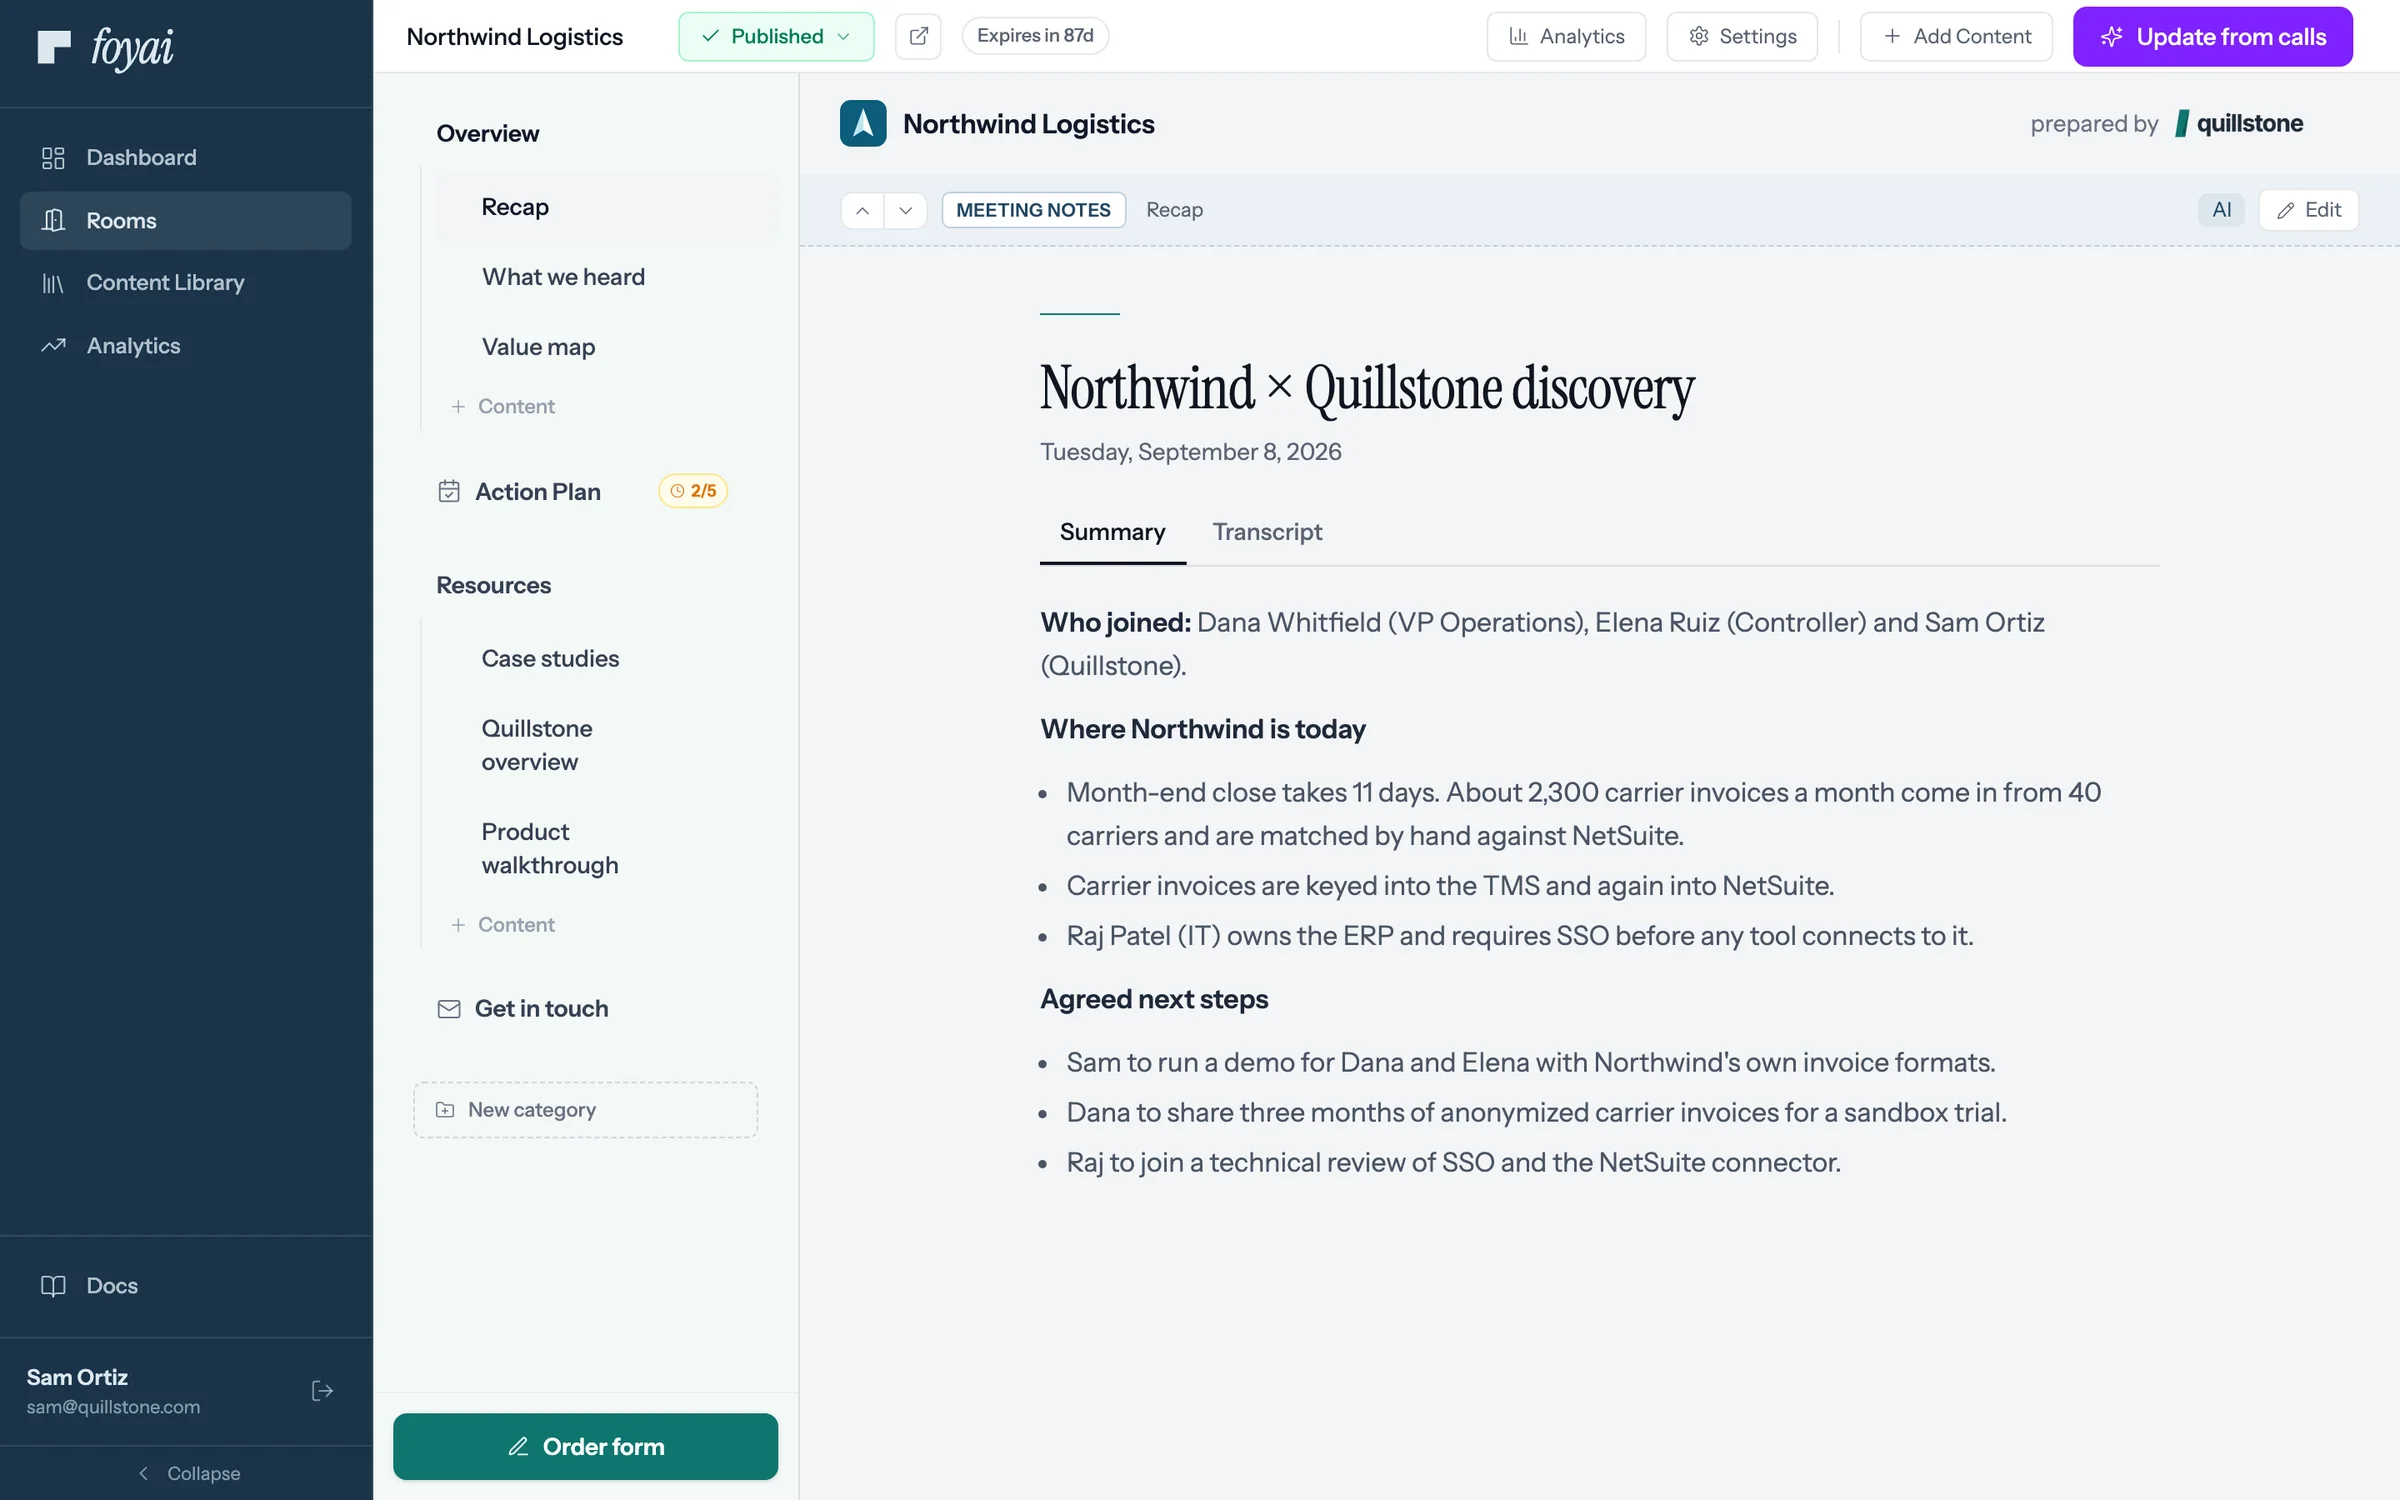Go to Dashboard in the sidebar
This screenshot has height=1500, width=2400.
click(x=185, y=157)
